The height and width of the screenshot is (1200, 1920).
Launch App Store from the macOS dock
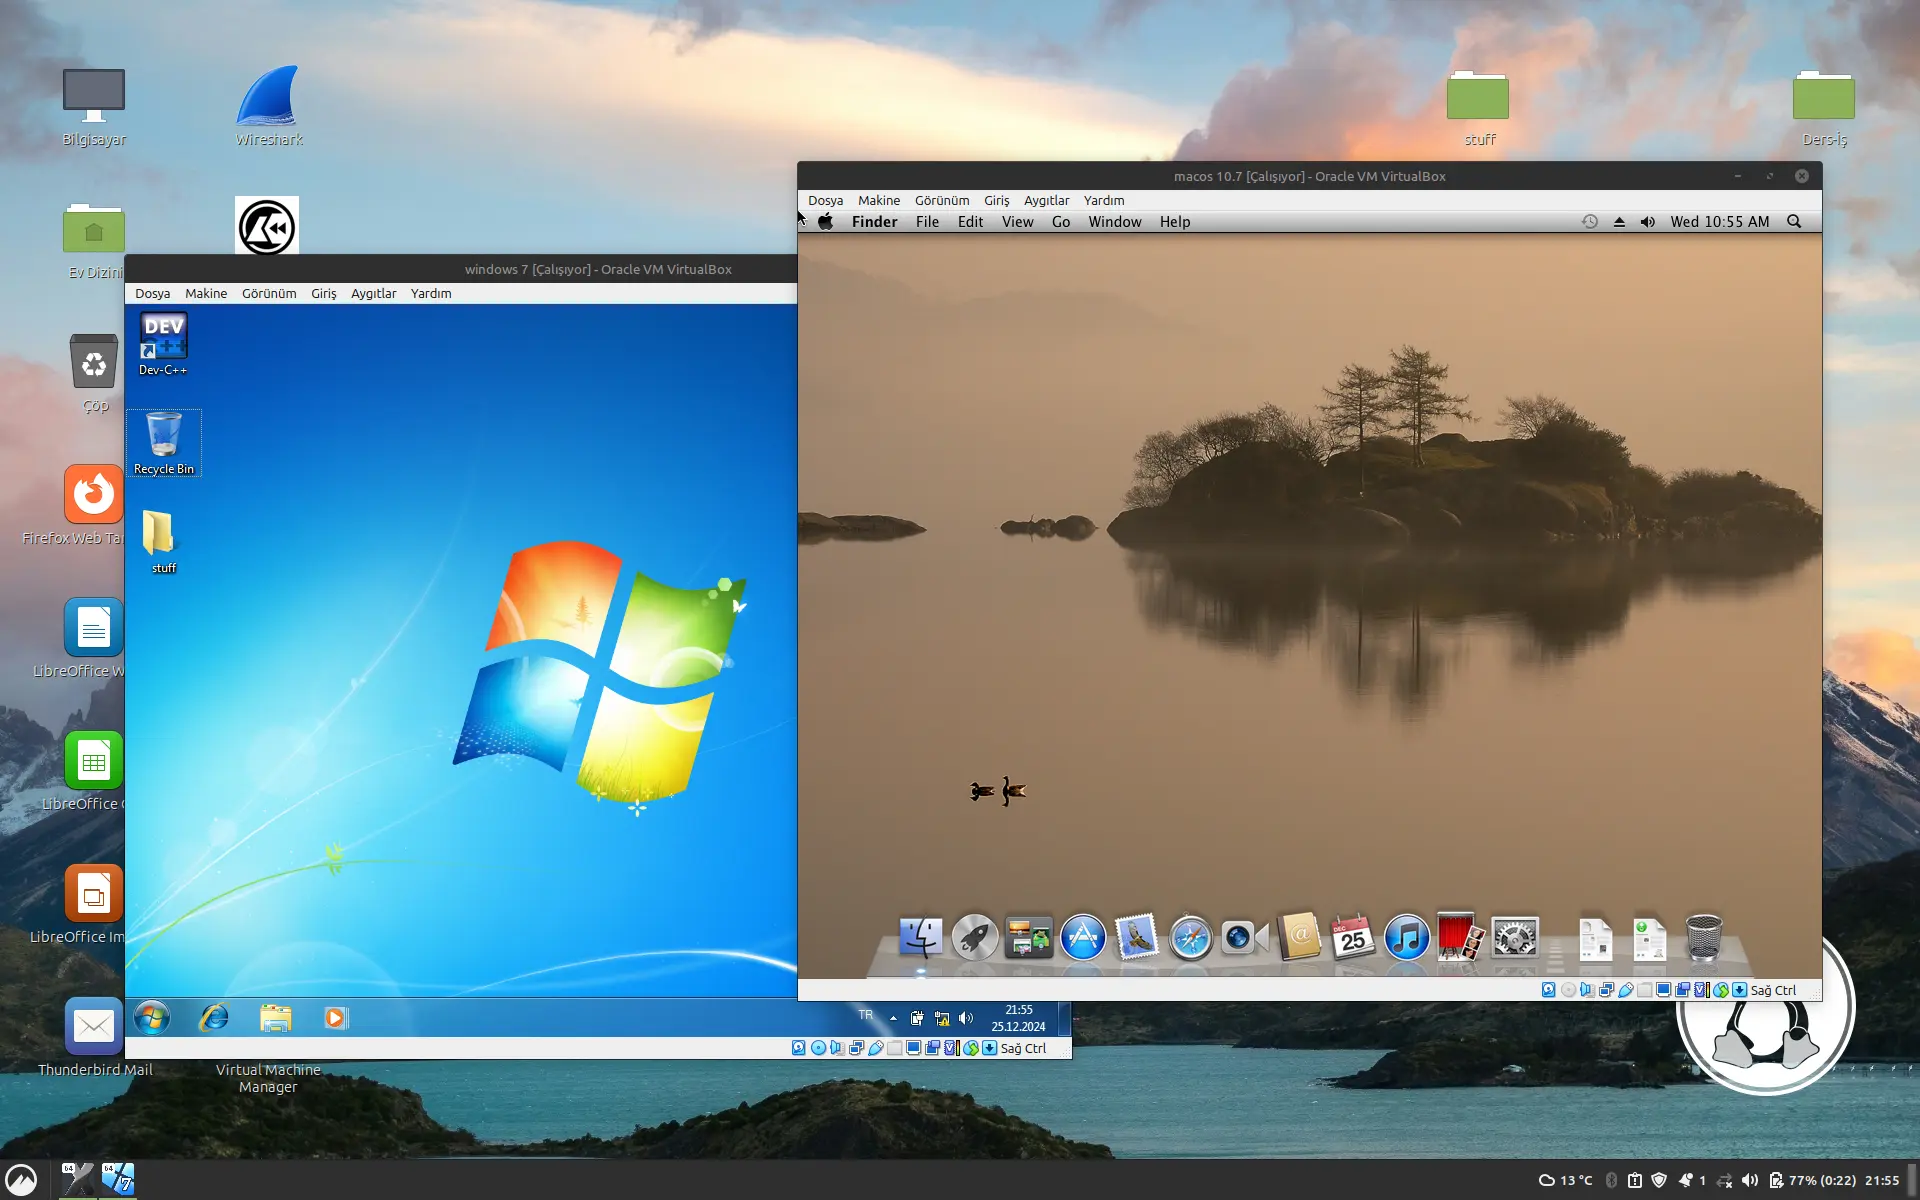(1082, 938)
